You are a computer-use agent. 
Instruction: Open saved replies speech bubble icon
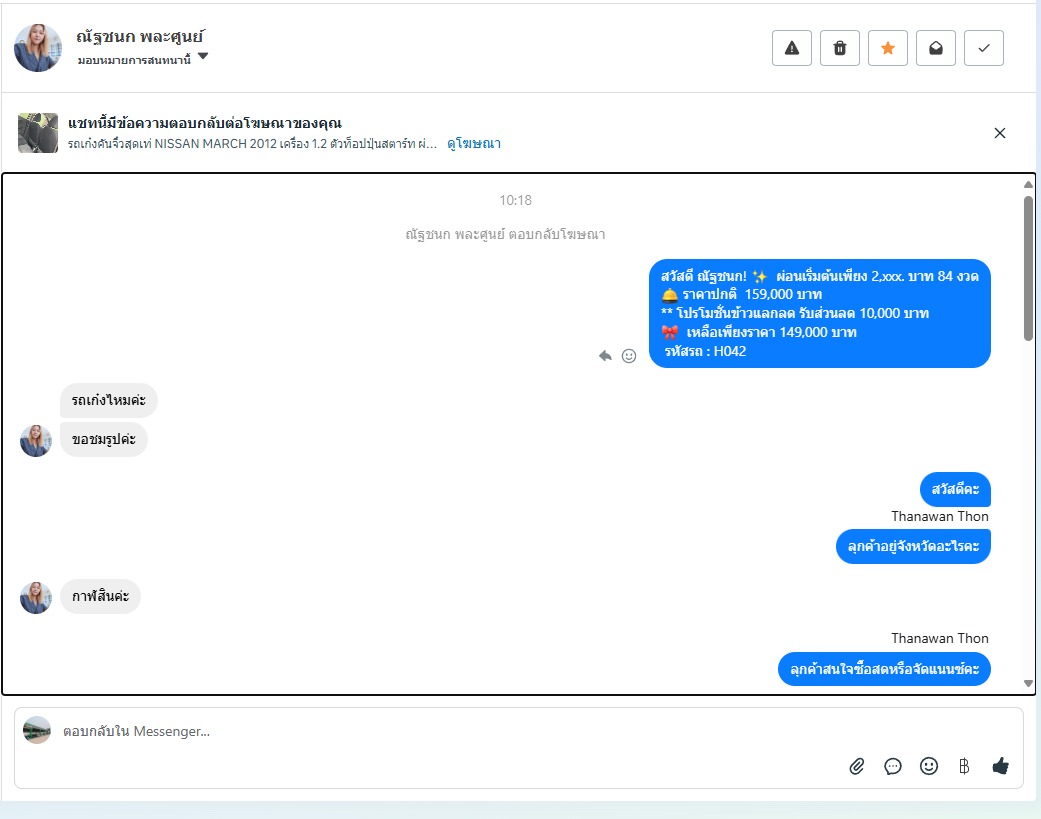(x=893, y=767)
